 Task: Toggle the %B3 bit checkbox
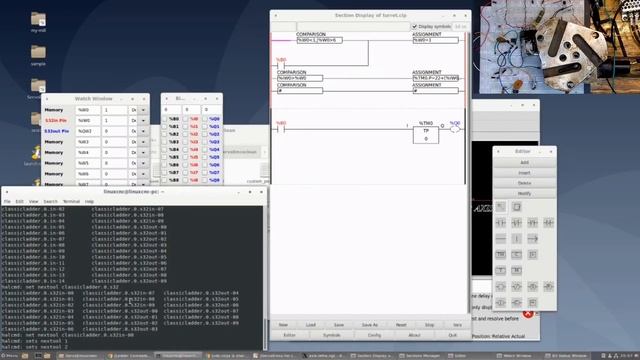click(164, 142)
